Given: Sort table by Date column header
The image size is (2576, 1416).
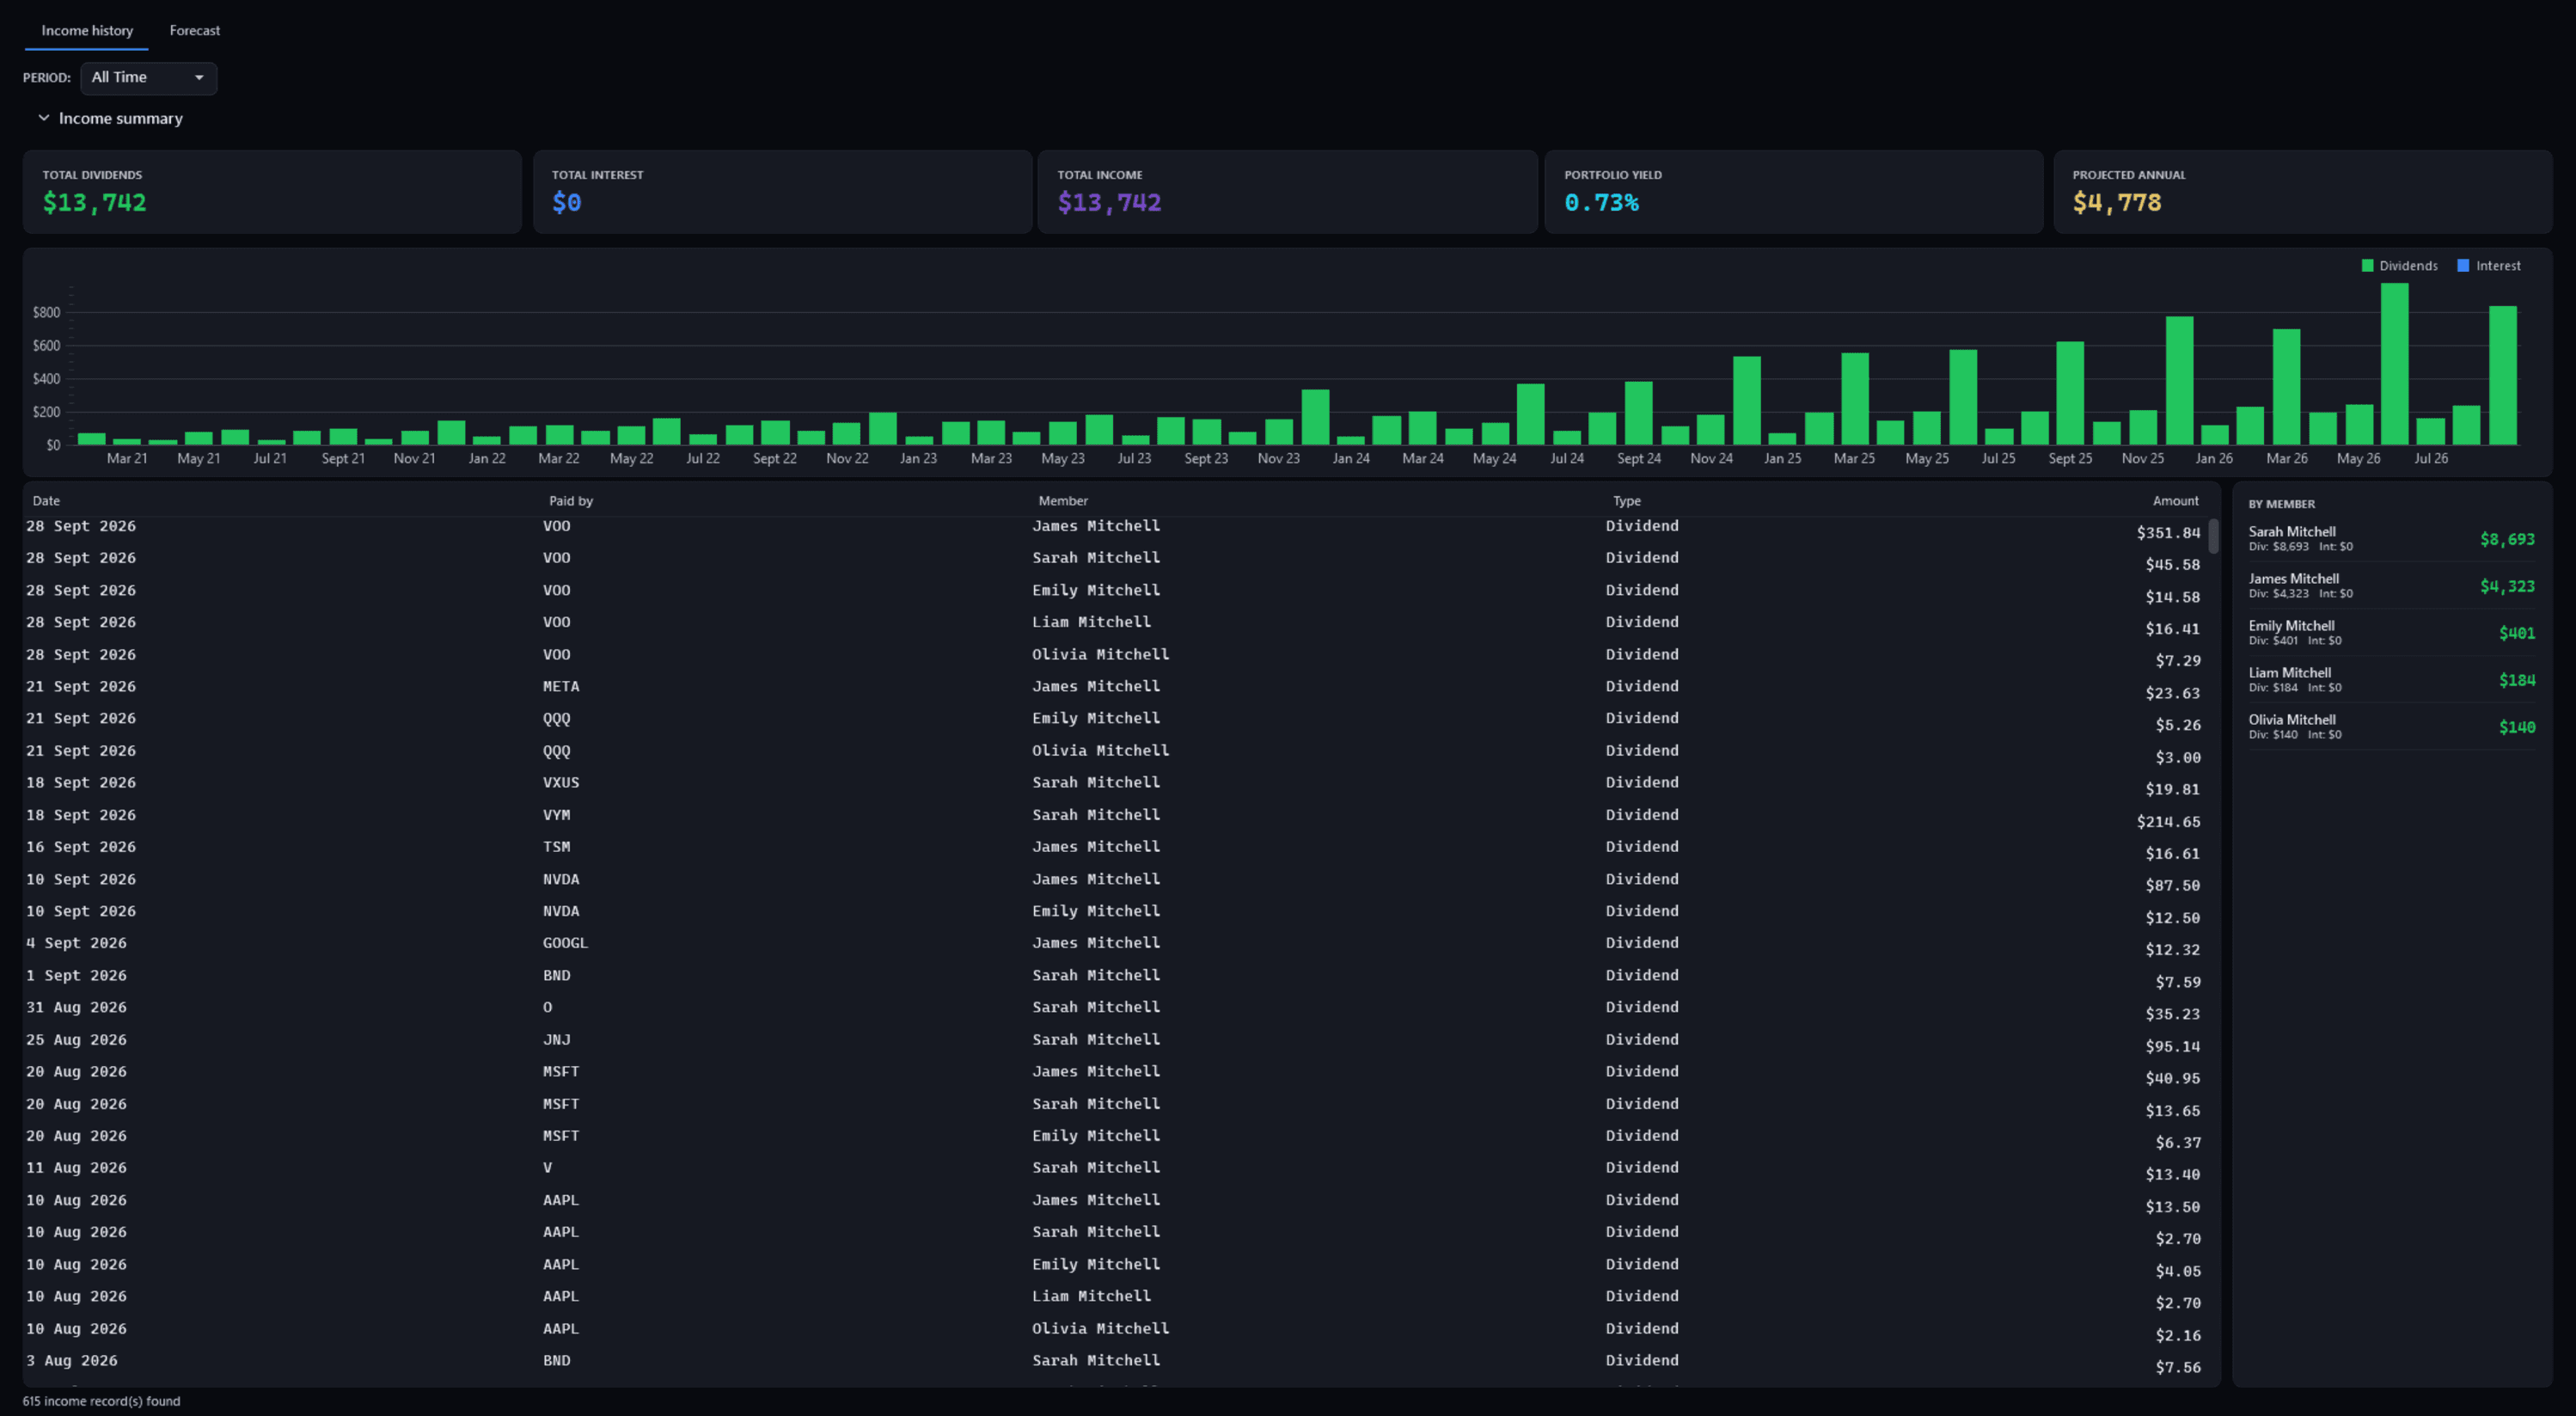Looking at the screenshot, I should (46, 500).
